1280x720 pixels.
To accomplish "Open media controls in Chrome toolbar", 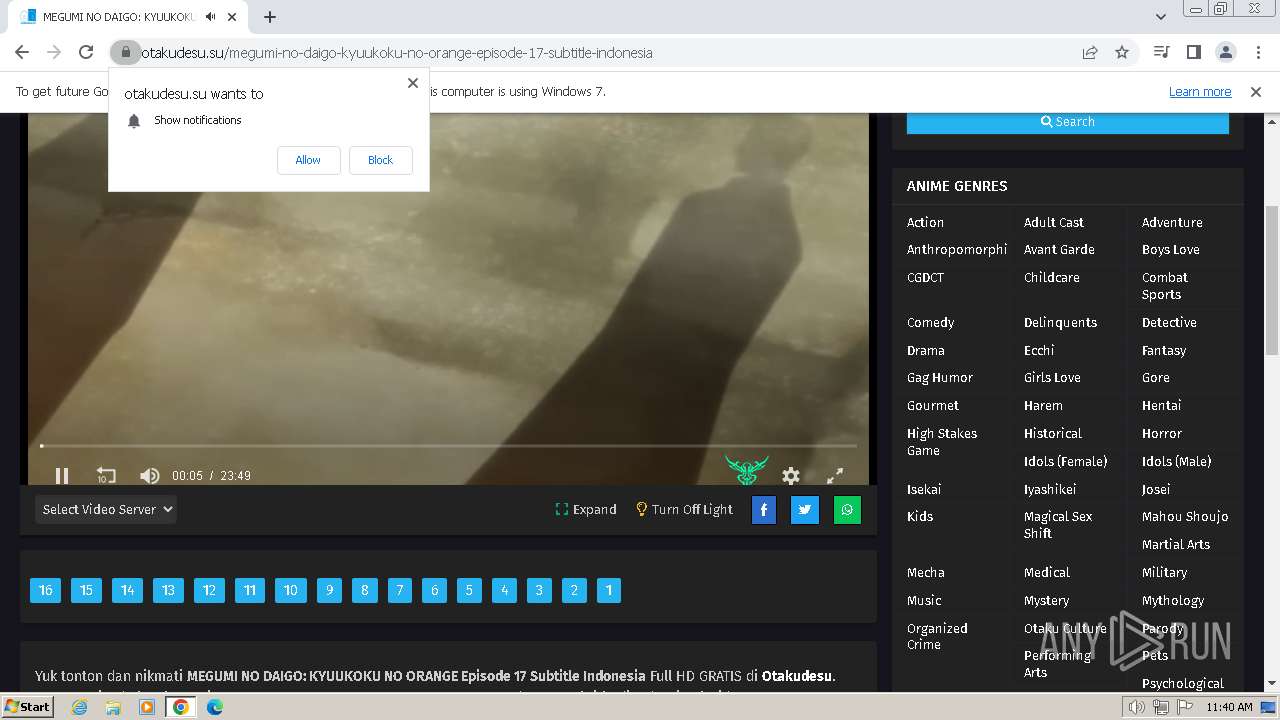I will (x=1161, y=52).
